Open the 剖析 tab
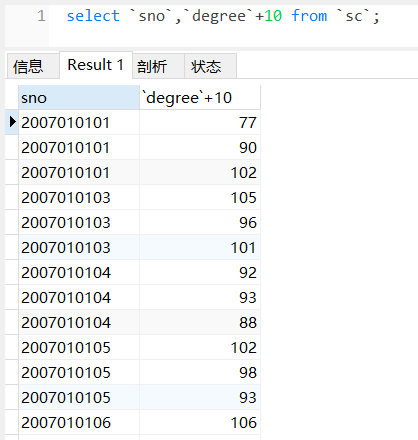The width and height of the screenshot is (418, 440). click(158, 66)
